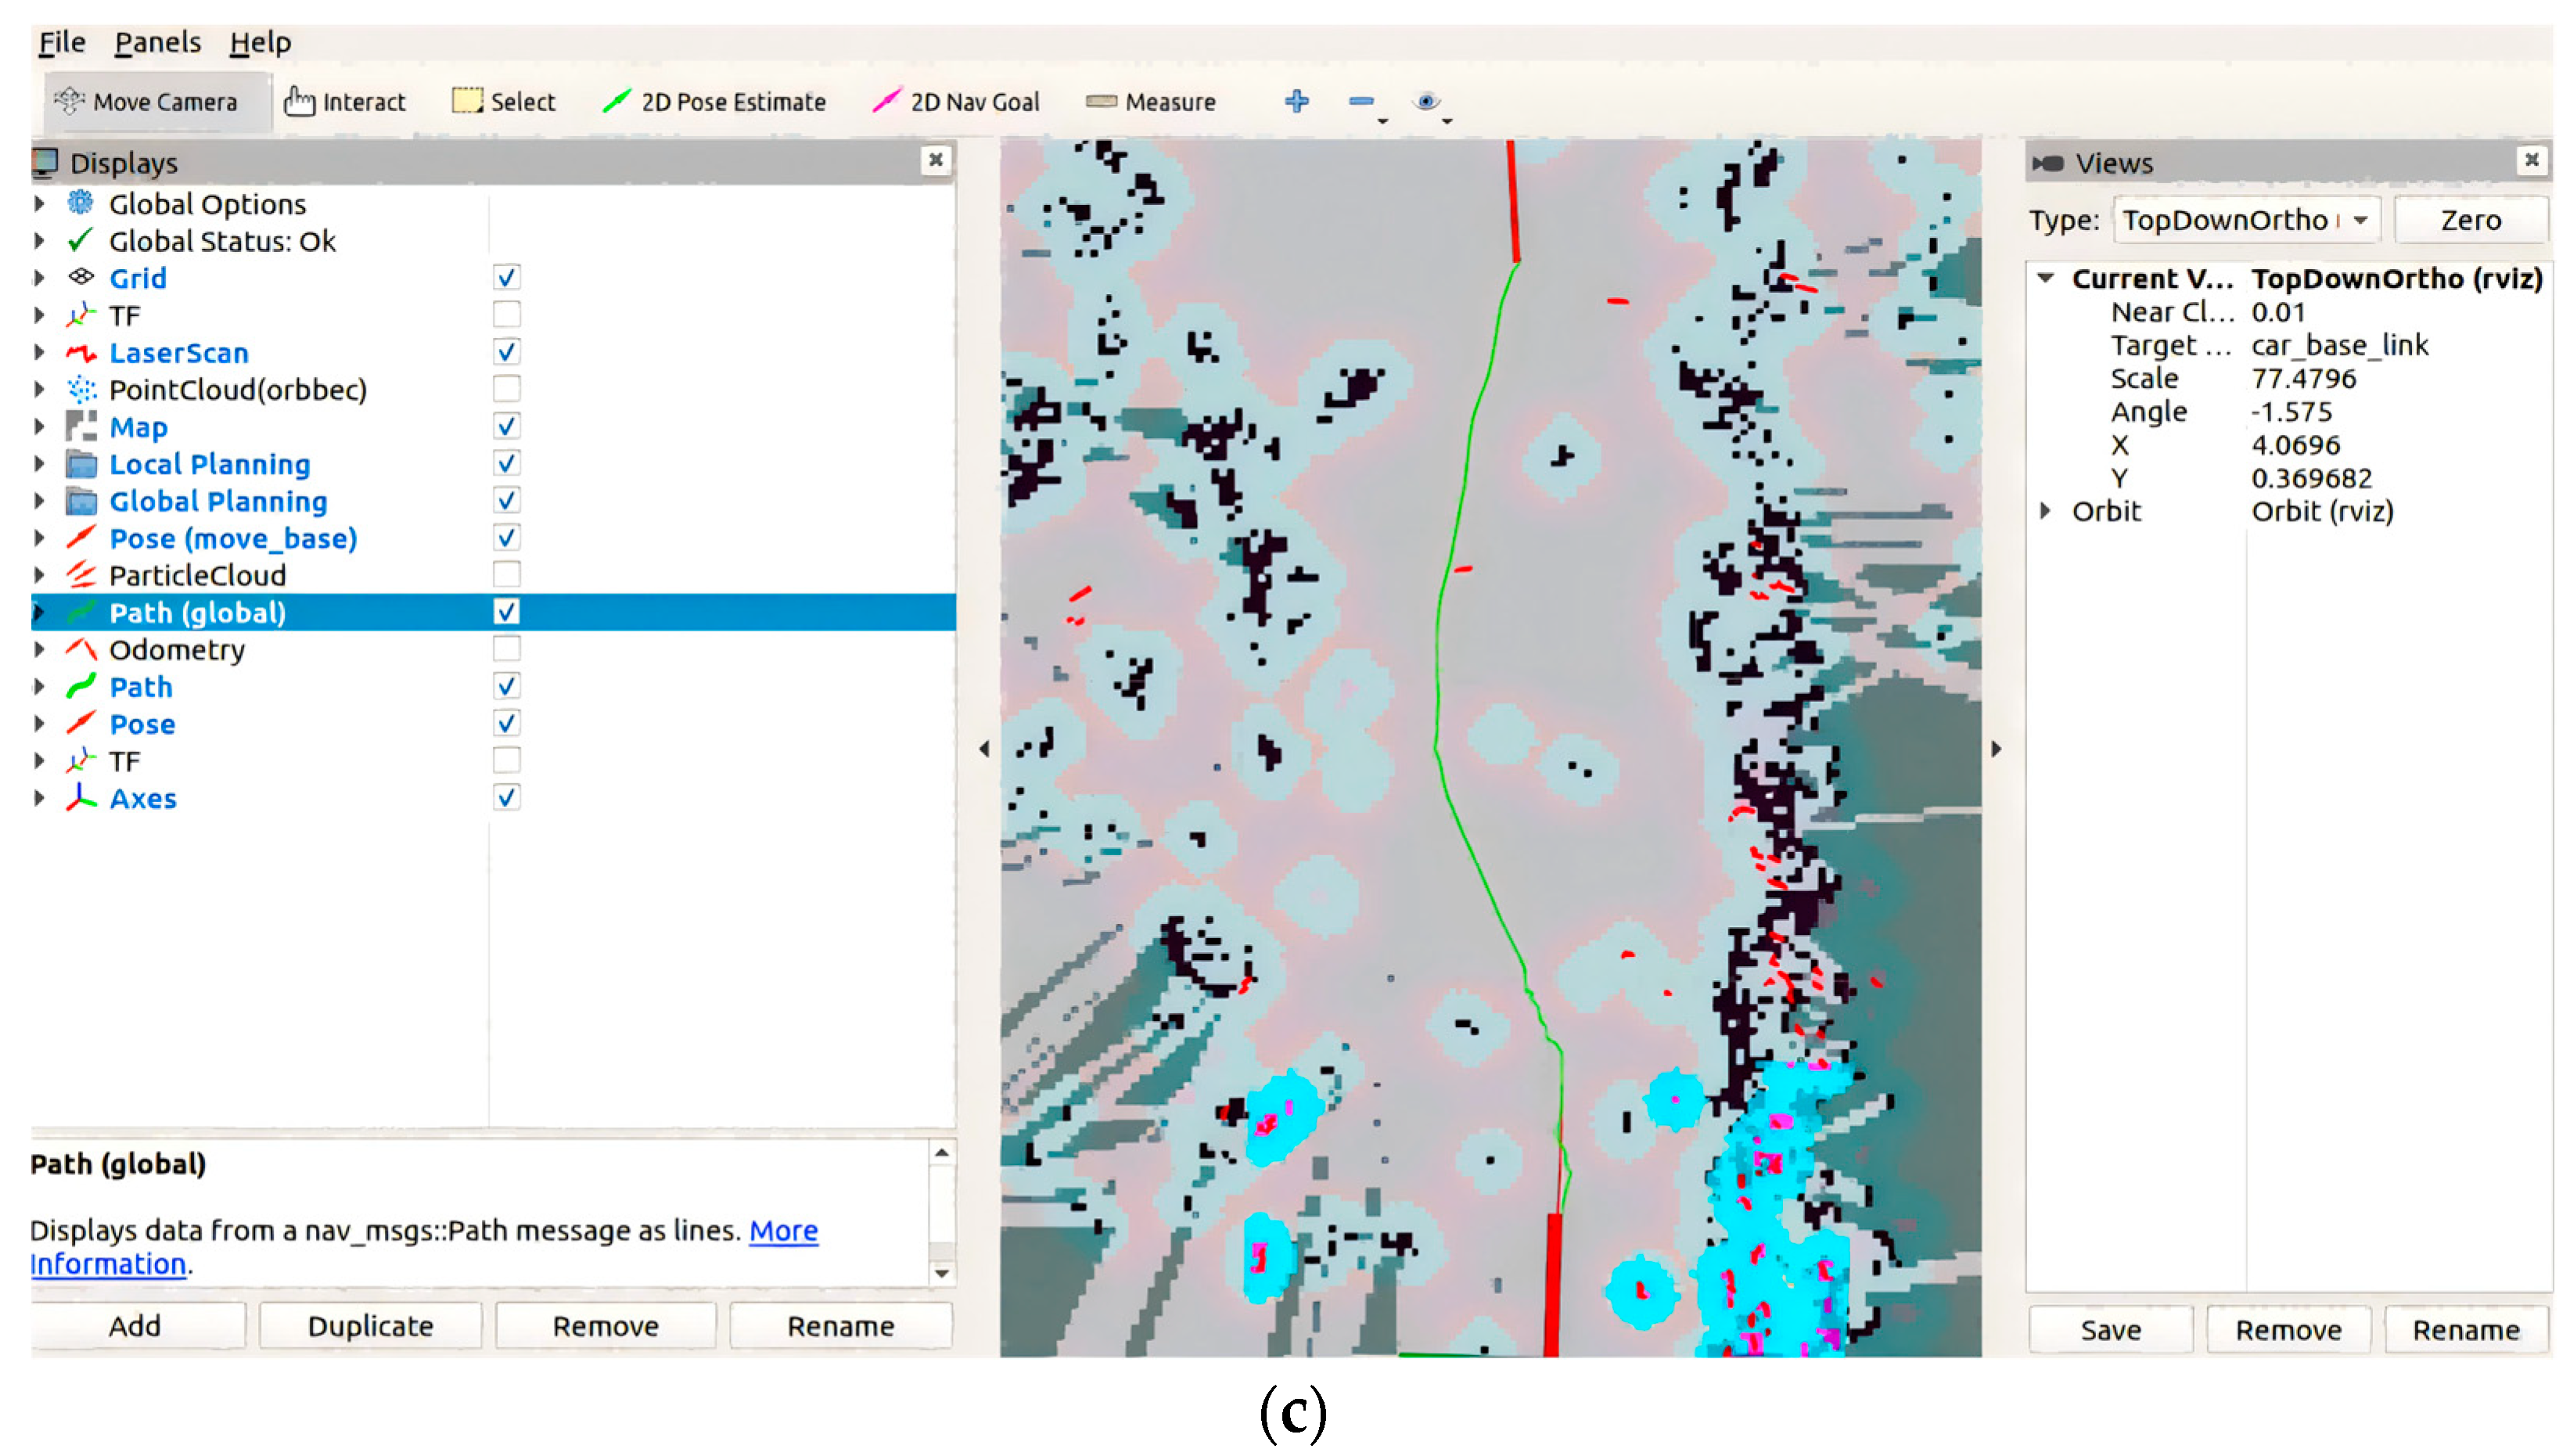
Task: Activate the Interact hand tool
Action: [x=345, y=102]
